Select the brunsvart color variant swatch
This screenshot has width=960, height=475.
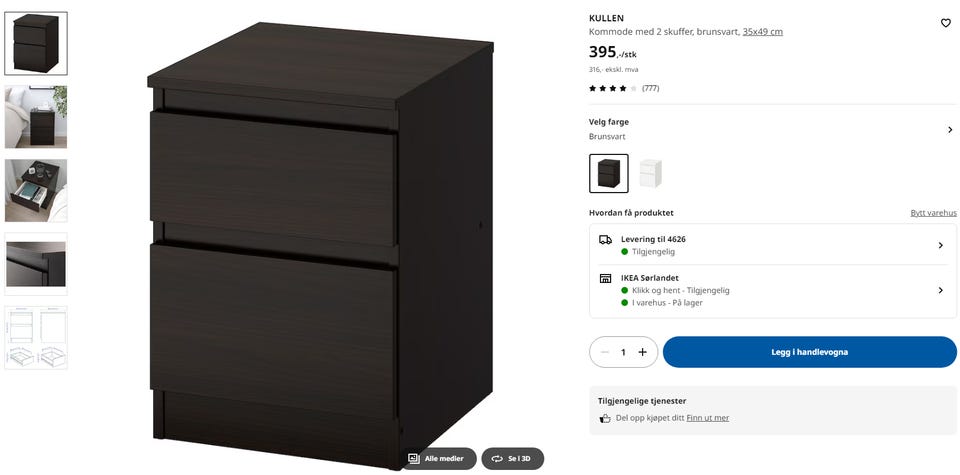pyautogui.click(x=609, y=173)
